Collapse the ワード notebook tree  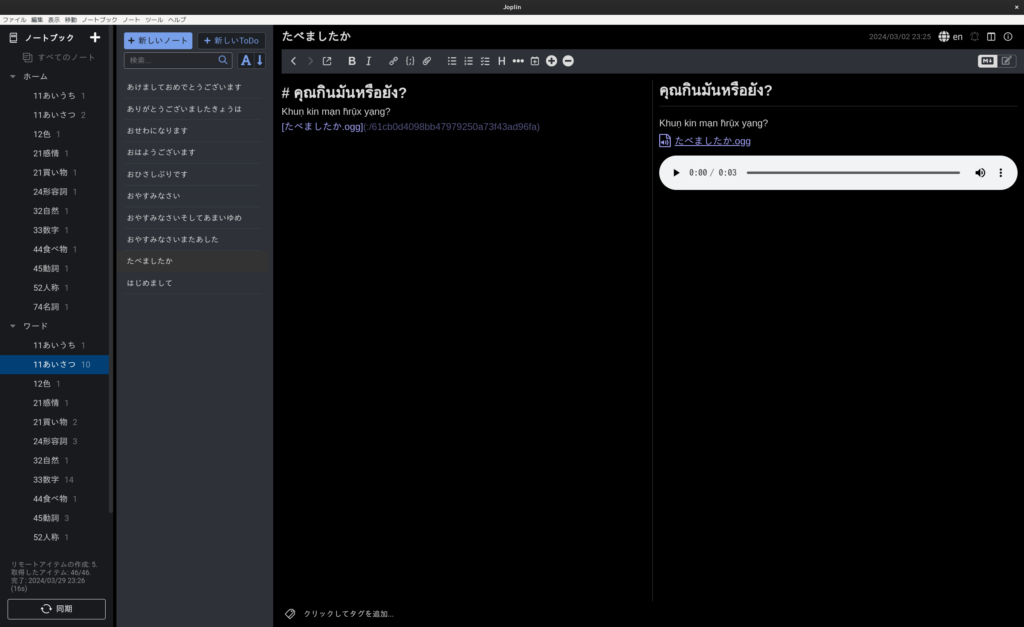coord(12,326)
